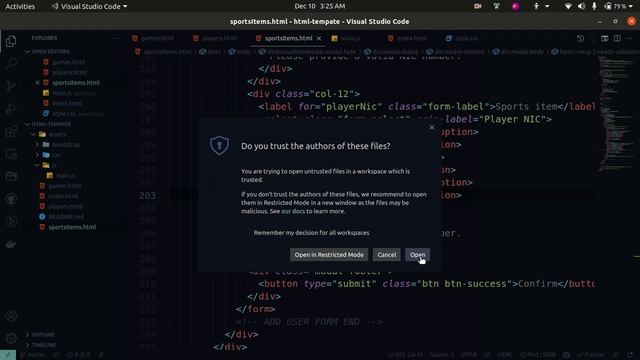640x360 pixels.
Task: Open main.js under the js folder
Action: pyautogui.click(x=65, y=176)
